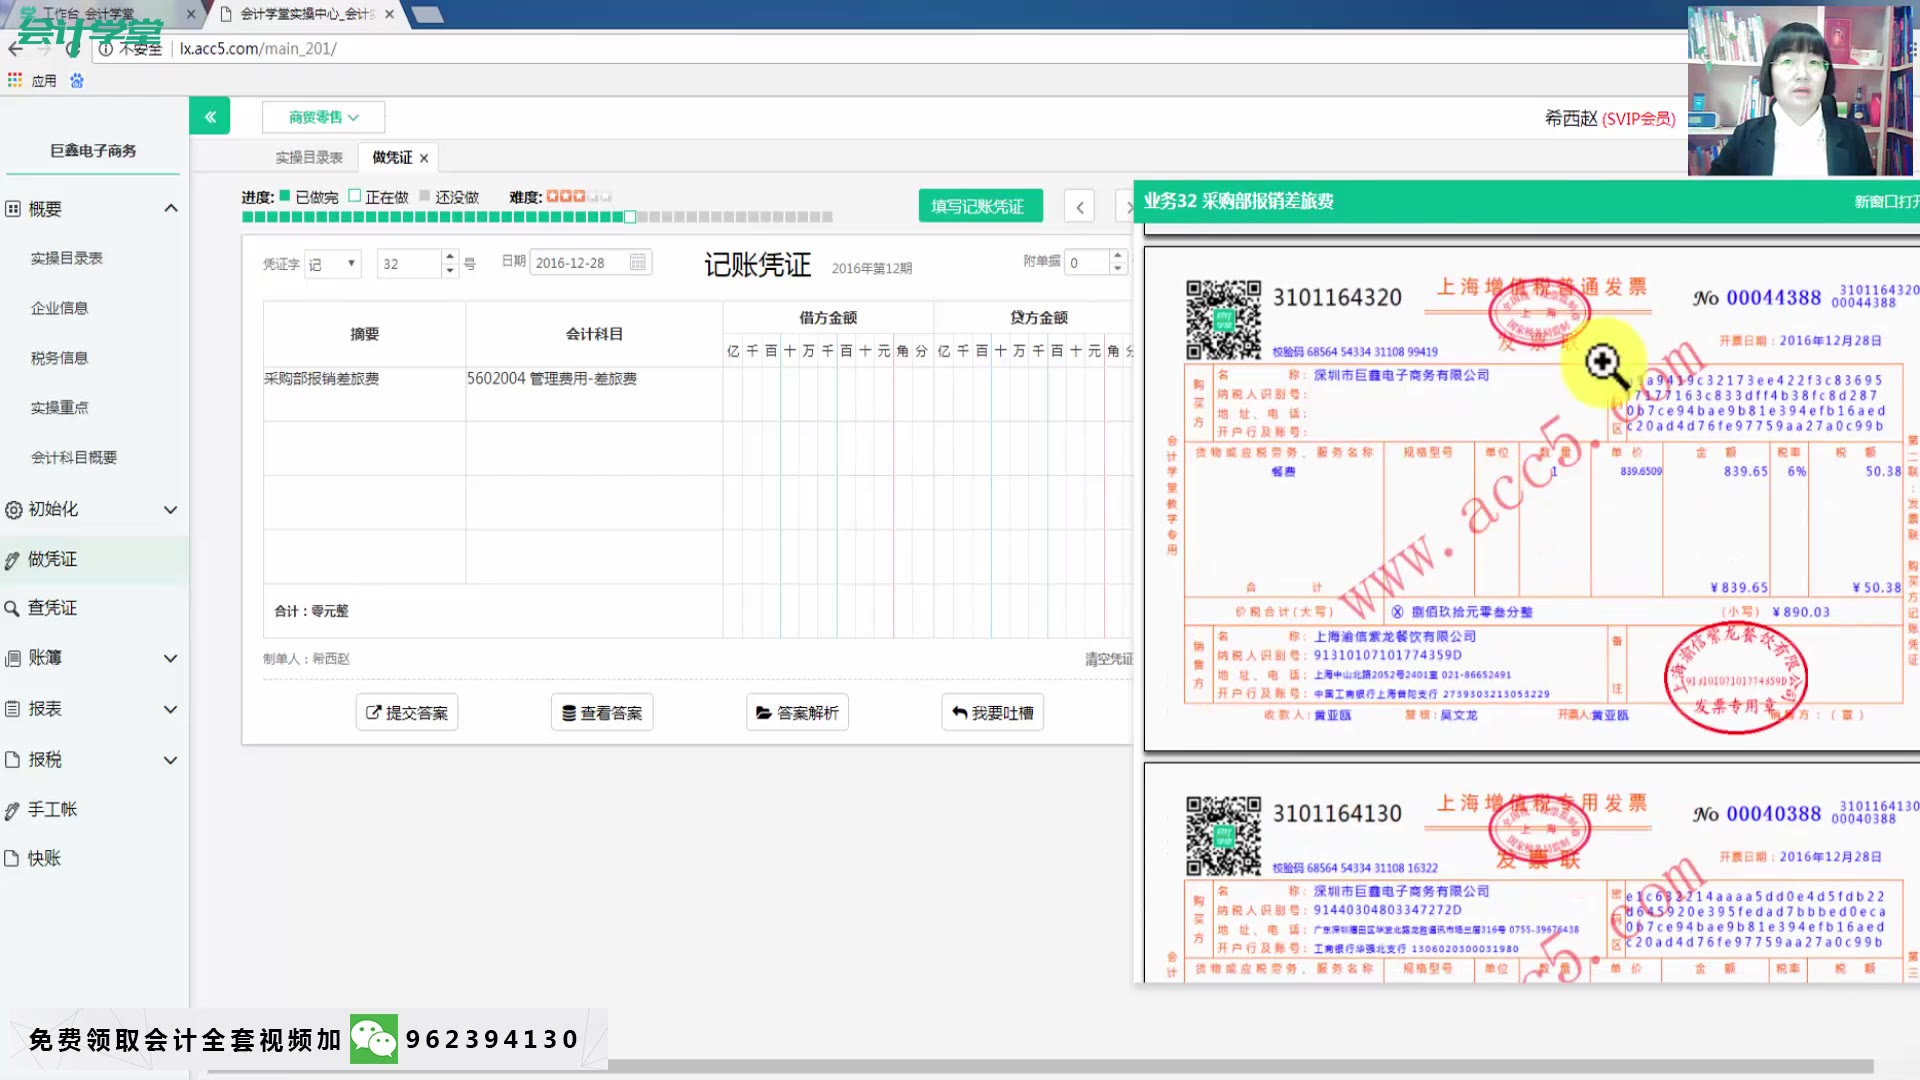1920x1080 pixels.
Task: Click the 提交答案 submit answer button
Action: (406, 712)
